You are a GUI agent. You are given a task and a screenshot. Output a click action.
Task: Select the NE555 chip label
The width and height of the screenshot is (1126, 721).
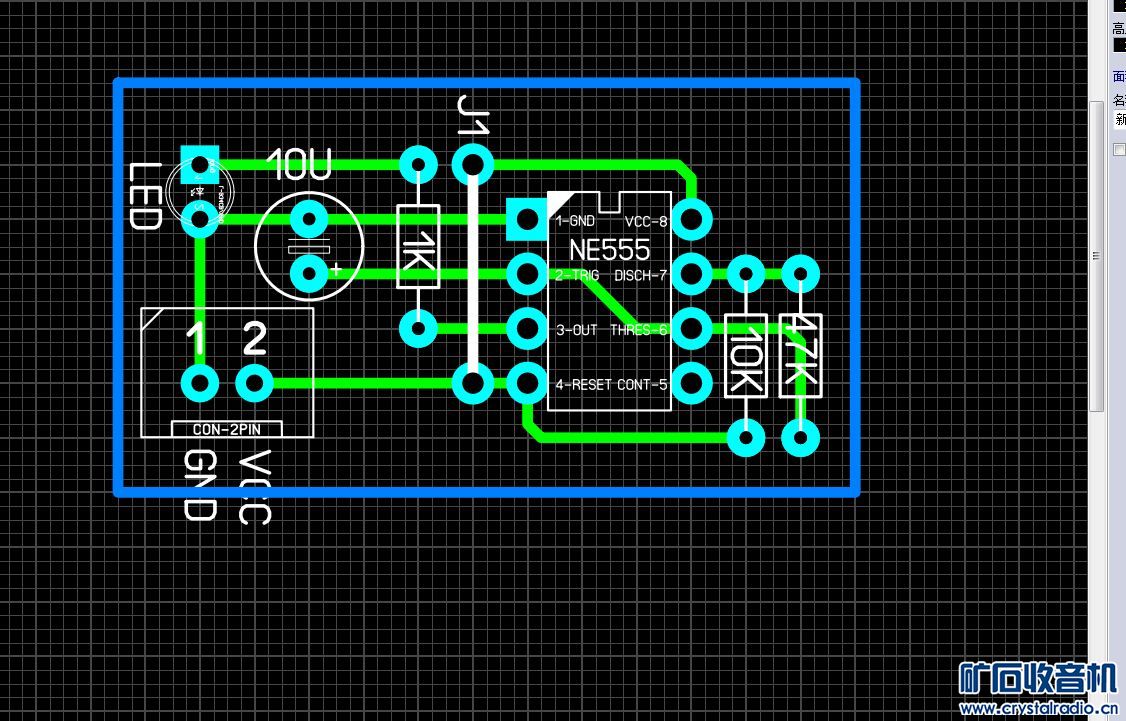tap(610, 250)
